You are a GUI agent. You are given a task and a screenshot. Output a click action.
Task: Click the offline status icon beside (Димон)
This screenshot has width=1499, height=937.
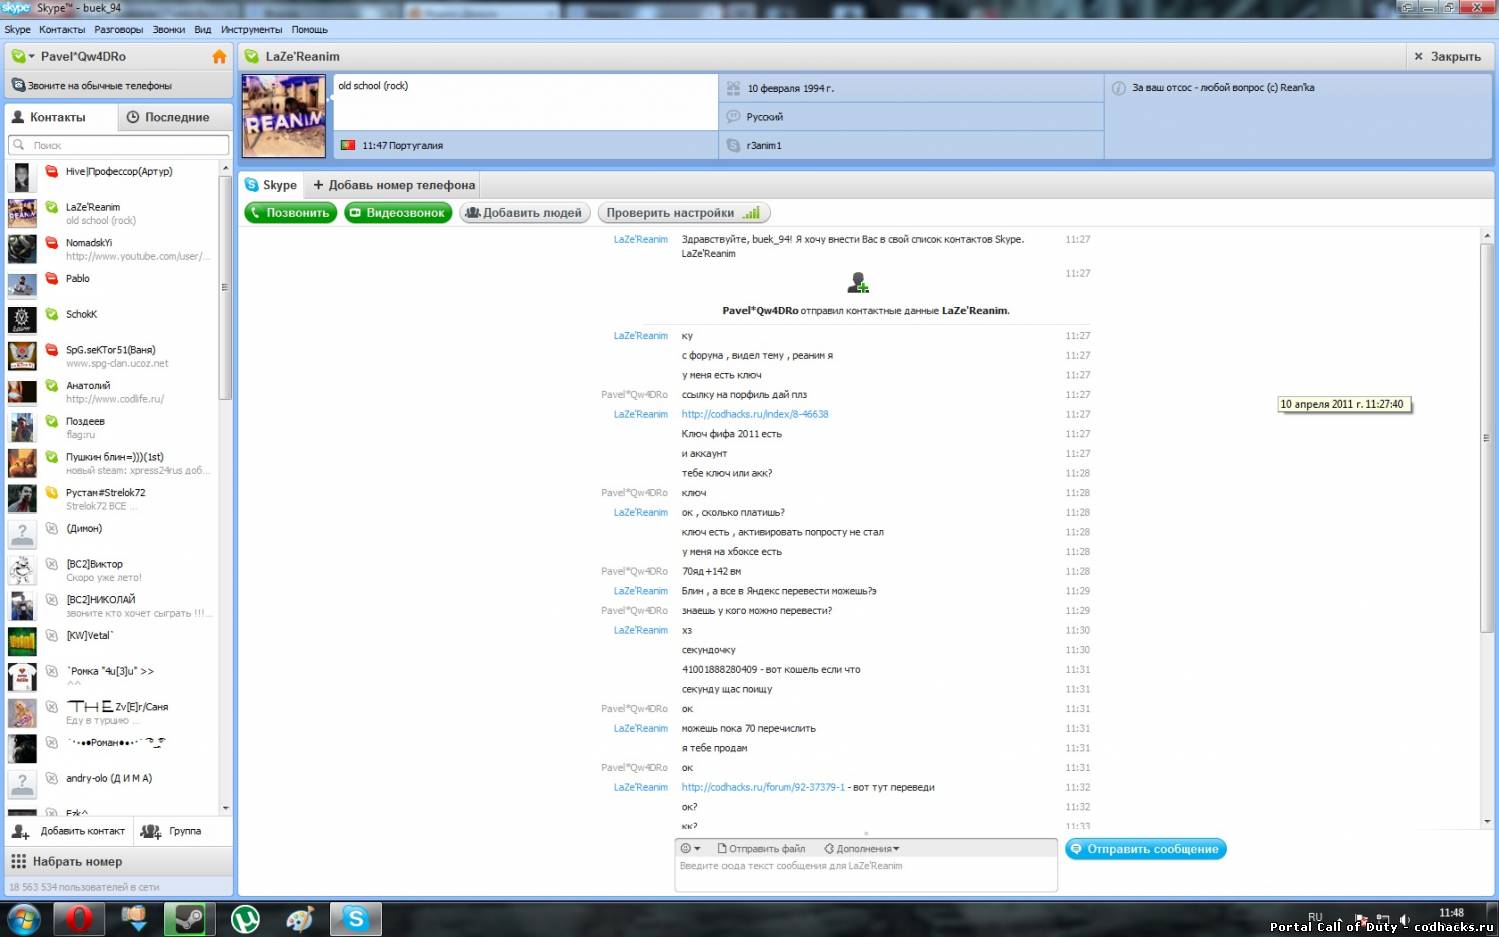pos(52,529)
